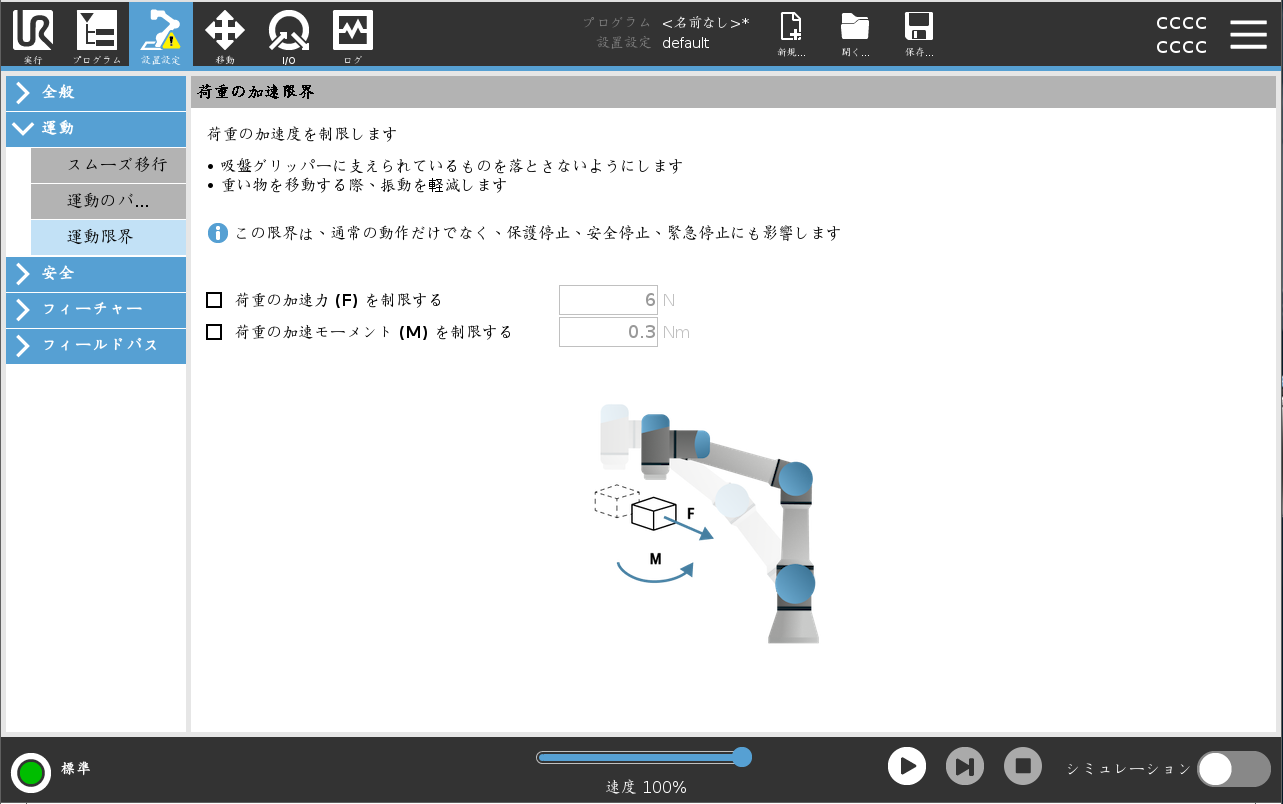1283x804 pixels.
Task: Open the ログ (Log) view
Action: (x=351, y=34)
